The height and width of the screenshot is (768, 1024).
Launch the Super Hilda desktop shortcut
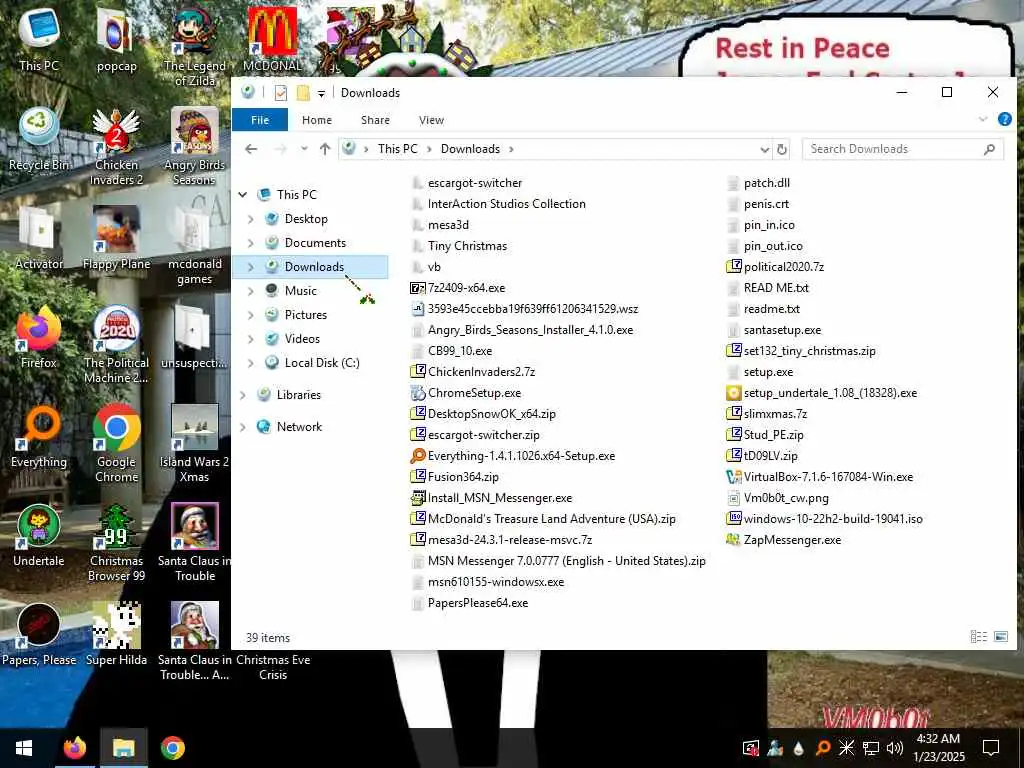click(116, 635)
